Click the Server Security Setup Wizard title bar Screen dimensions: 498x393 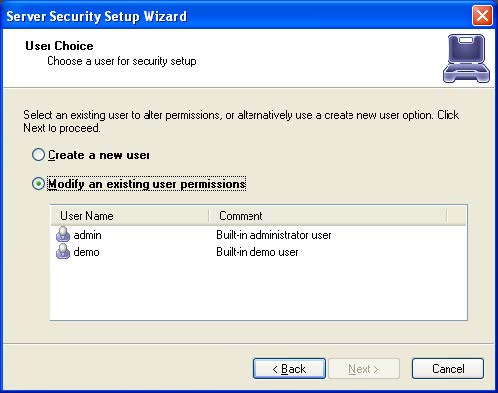tap(233, 16)
